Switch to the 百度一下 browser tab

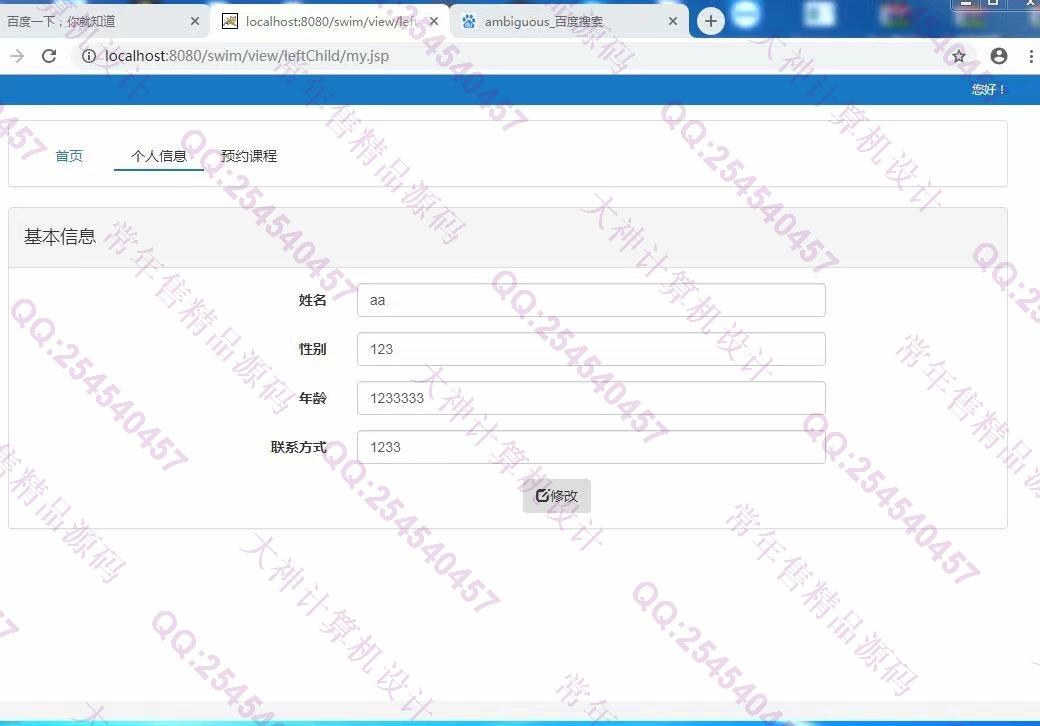pyautogui.click(x=103, y=21)
